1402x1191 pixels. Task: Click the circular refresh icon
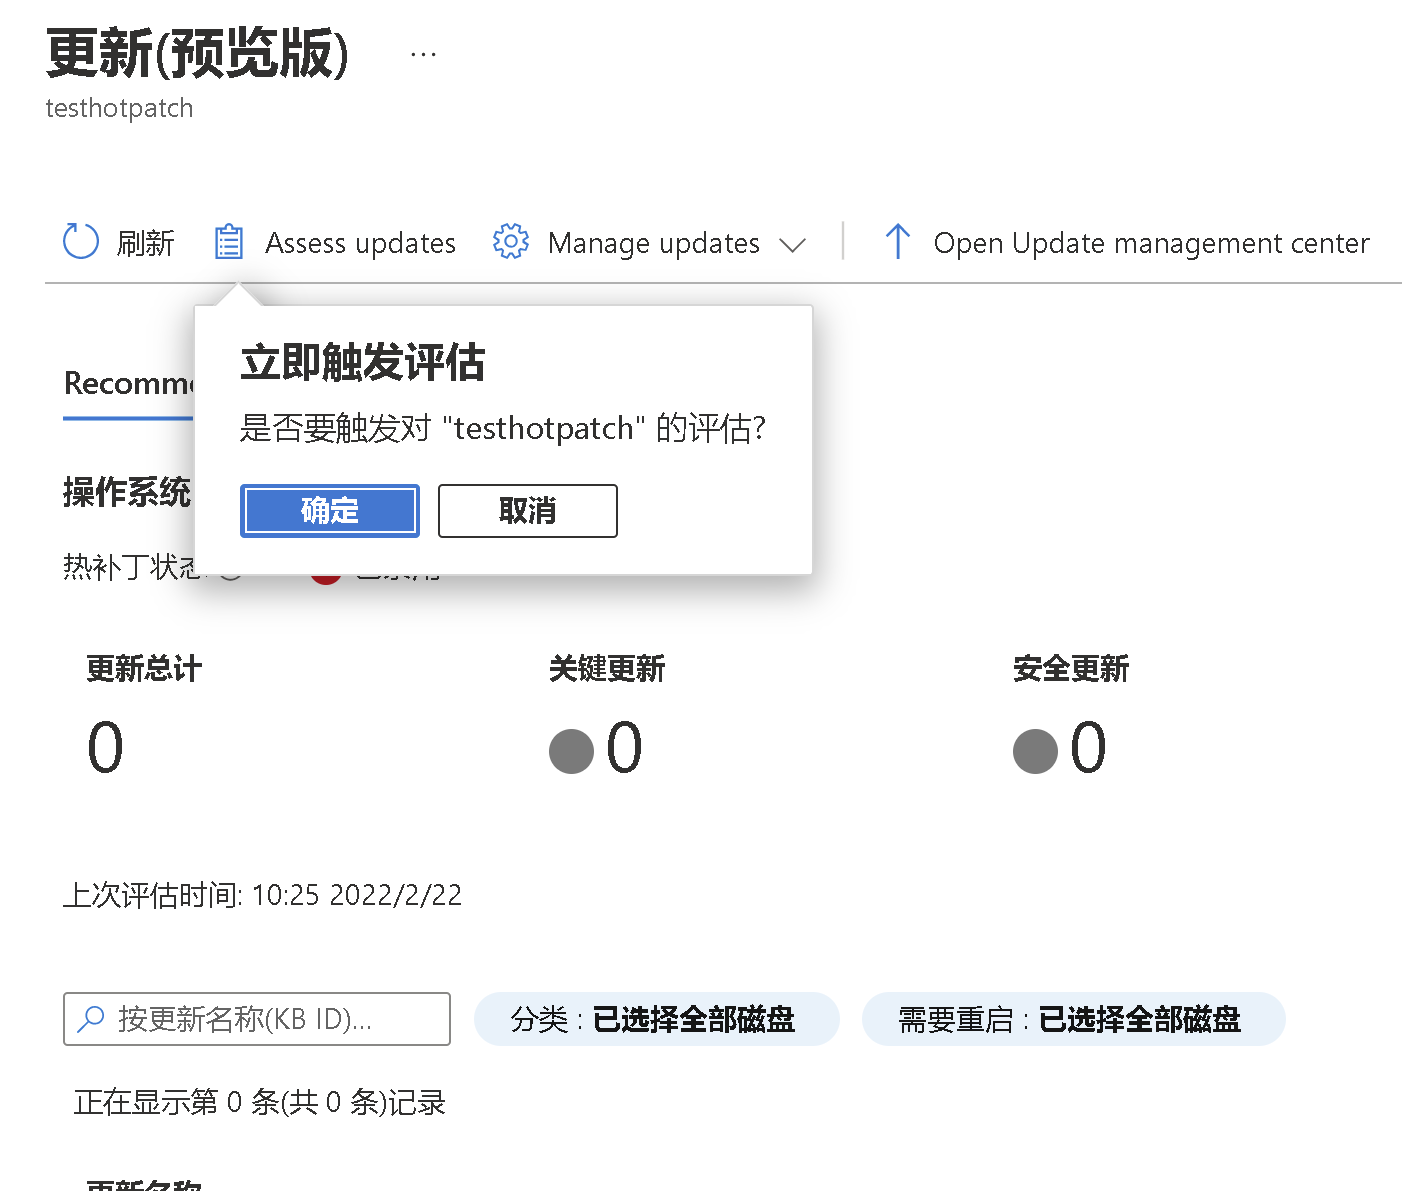point(81,242)
